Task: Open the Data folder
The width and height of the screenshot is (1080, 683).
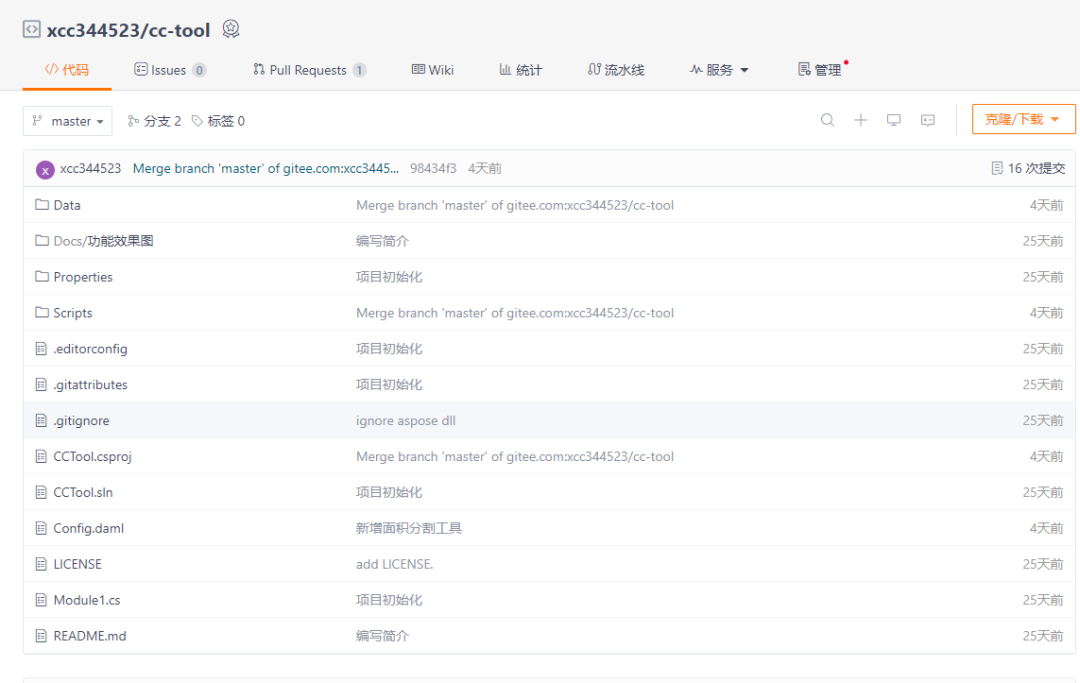Action: [x=67, y=205]
